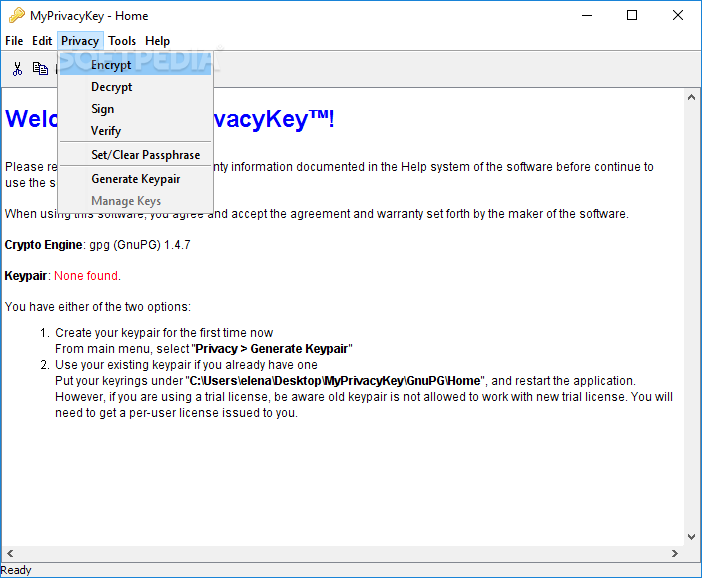Open the Edit menu
This screenshot has width=702, height=578.
[42, 41]
